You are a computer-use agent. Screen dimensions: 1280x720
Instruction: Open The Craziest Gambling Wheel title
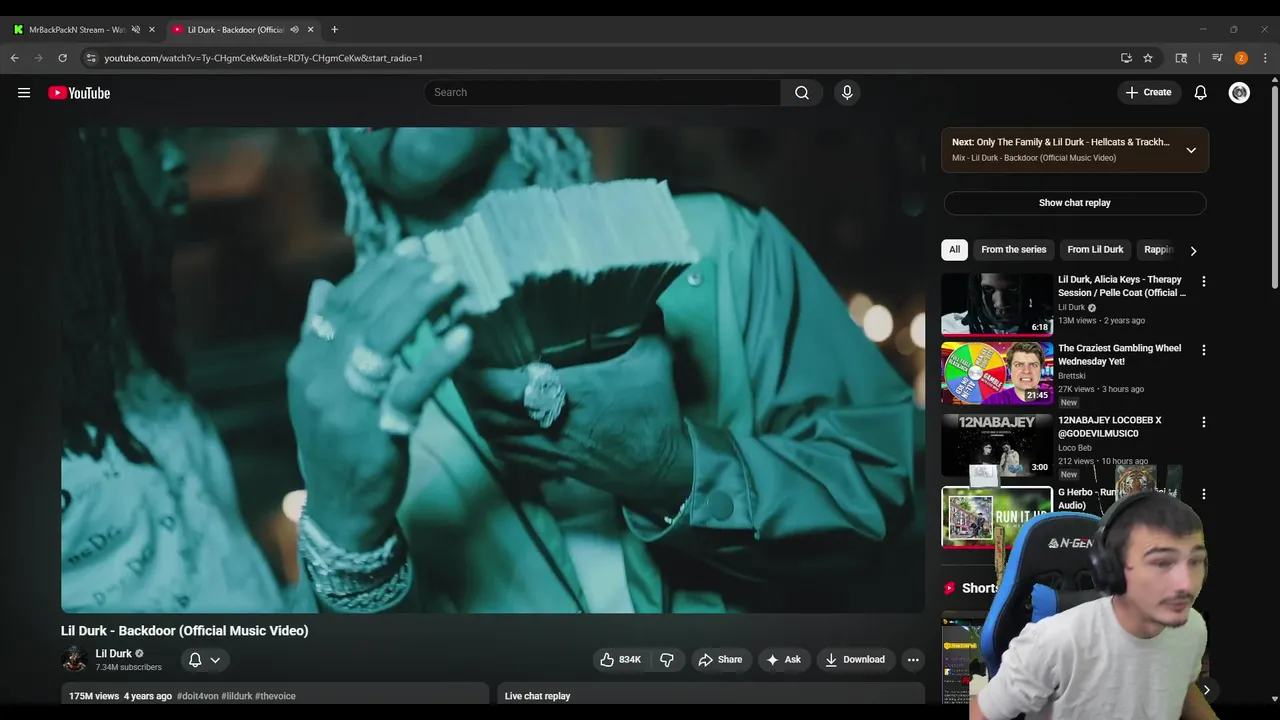(1120, 355)
